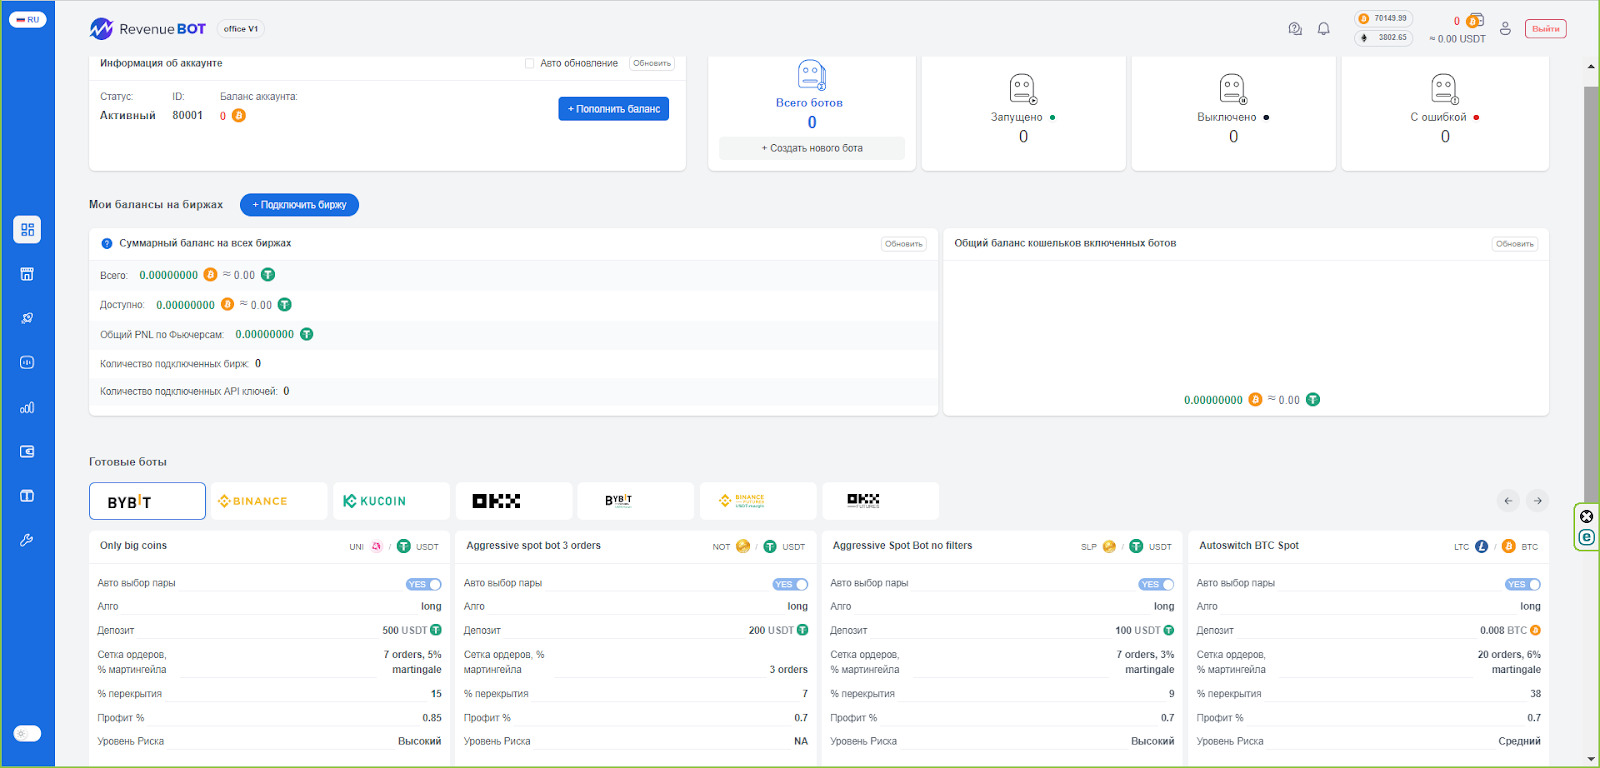Click the user profile icon
This screenshot has width=1600, height=768.
(1505, 29)
